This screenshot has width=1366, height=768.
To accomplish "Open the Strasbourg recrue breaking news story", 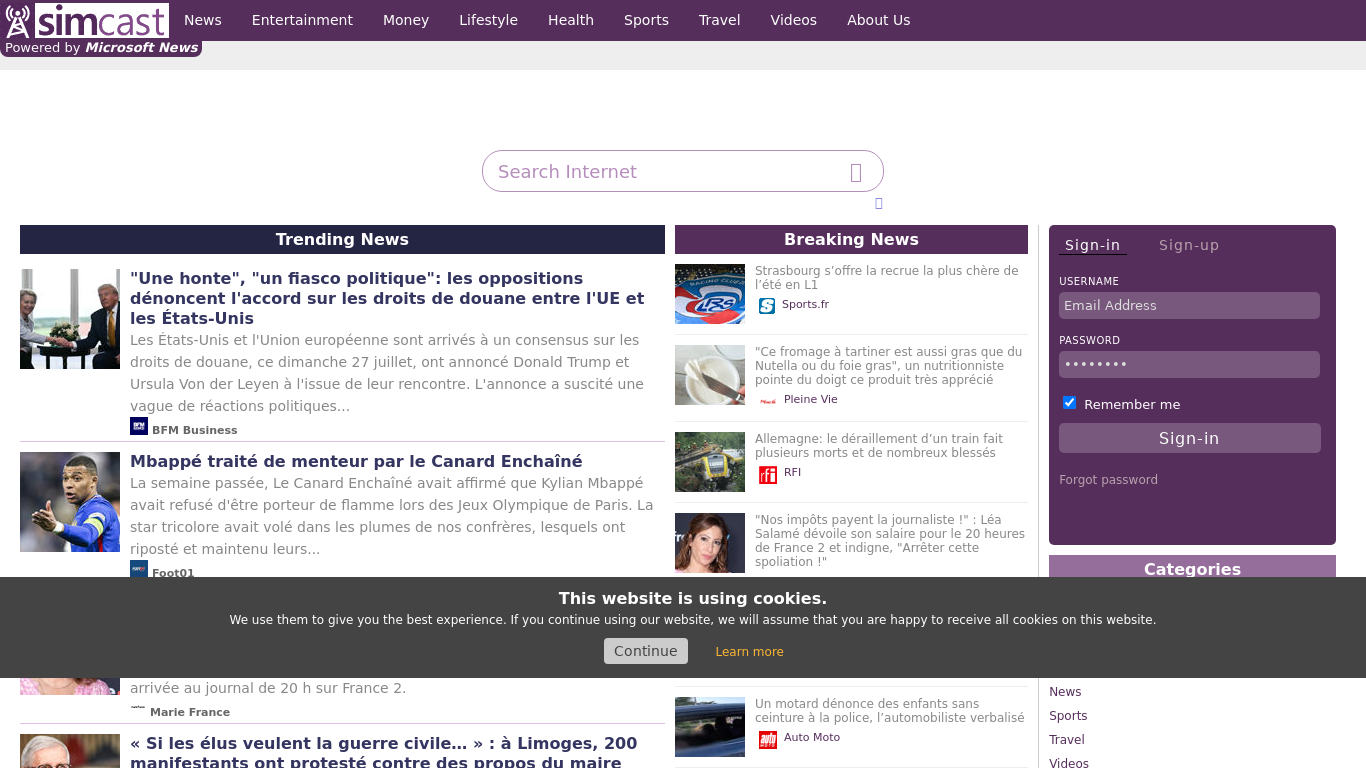I will pyautogui.click(x=887, y=278).
